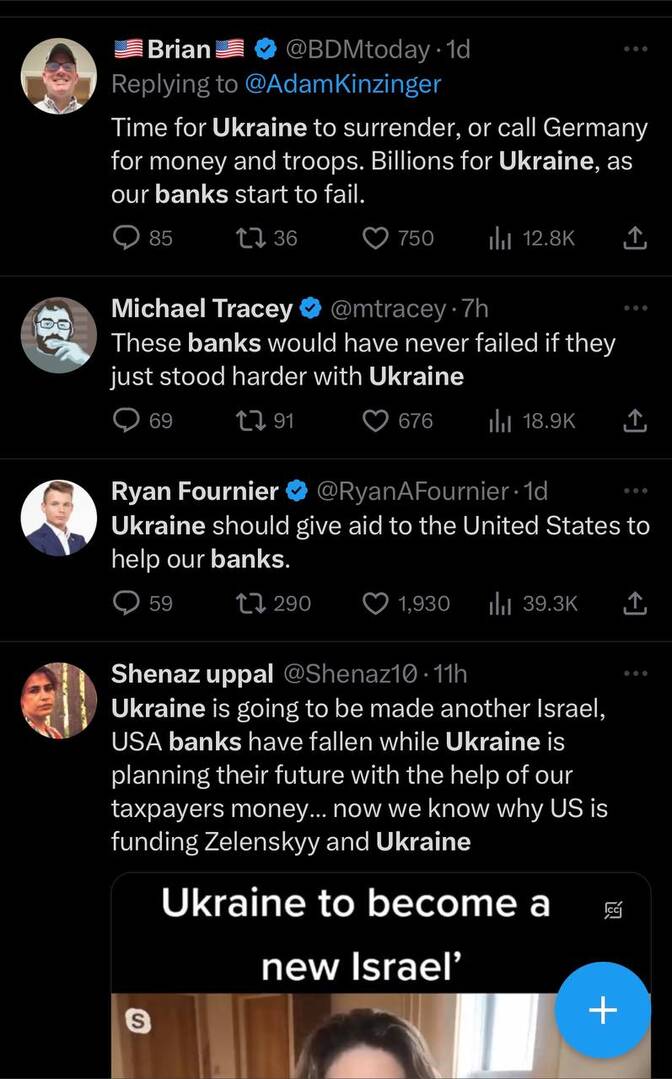Screen dimensions: 672x1079
Task: Open Shenaz uppal's profile picture
Action: coord(59,700)
